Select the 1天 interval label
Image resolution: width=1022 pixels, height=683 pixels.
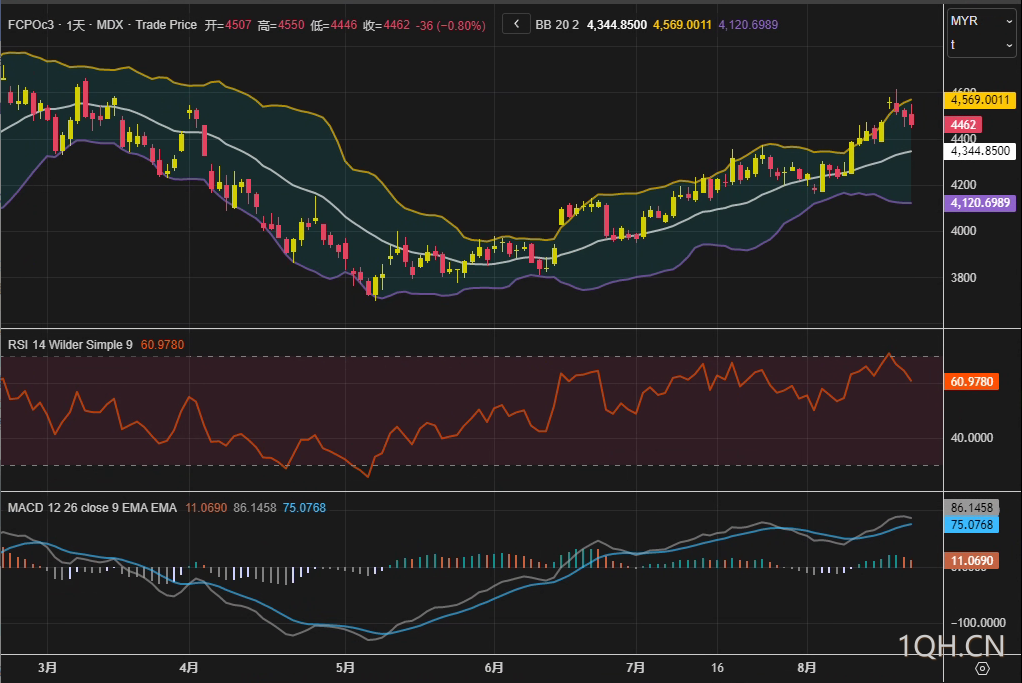click(76, 24)
